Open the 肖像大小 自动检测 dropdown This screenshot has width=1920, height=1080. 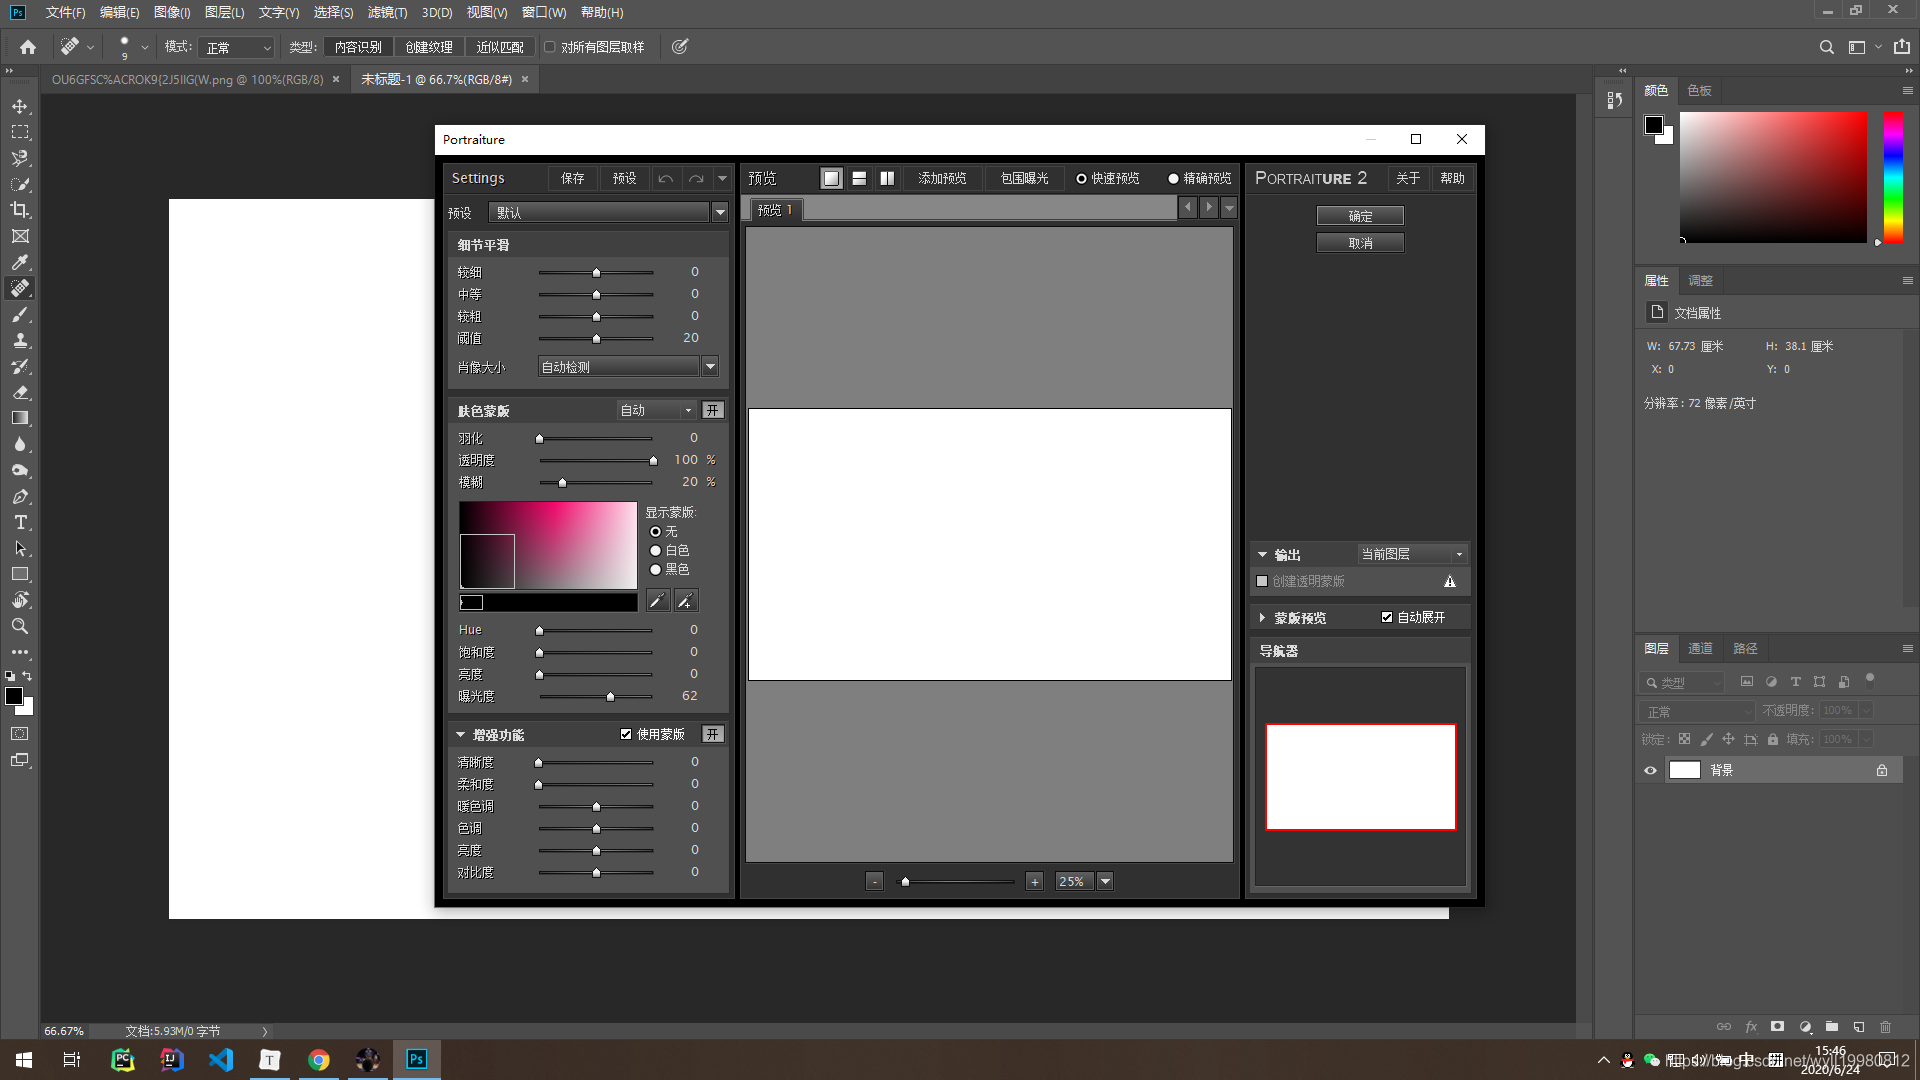tap(710, 367)
